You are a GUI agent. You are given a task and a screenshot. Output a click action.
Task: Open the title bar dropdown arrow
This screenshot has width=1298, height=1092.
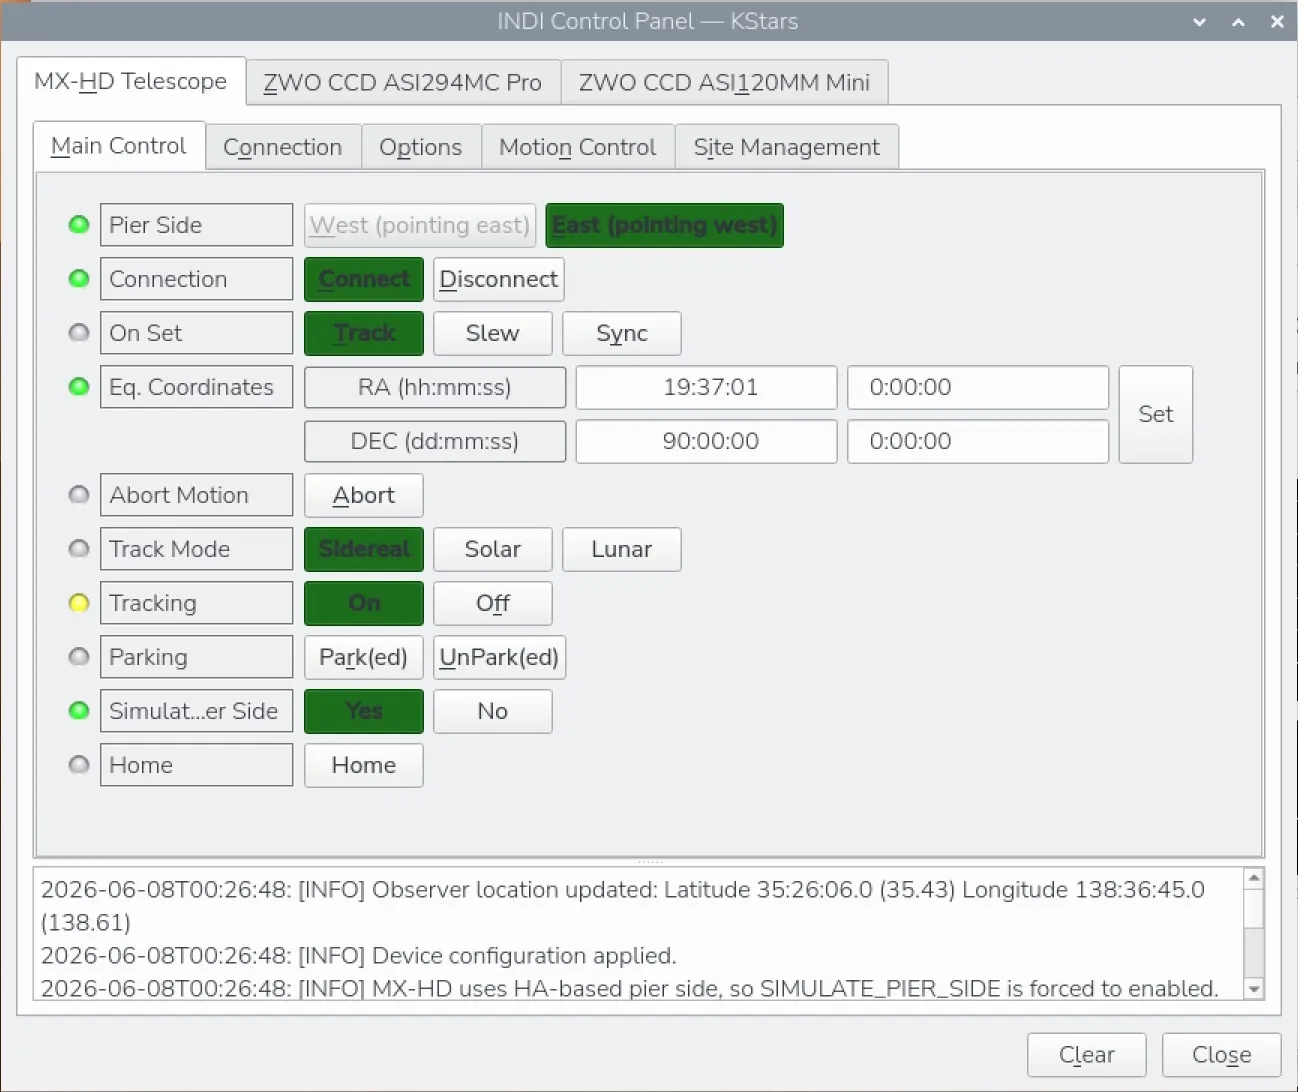[x=1199, y=21]
